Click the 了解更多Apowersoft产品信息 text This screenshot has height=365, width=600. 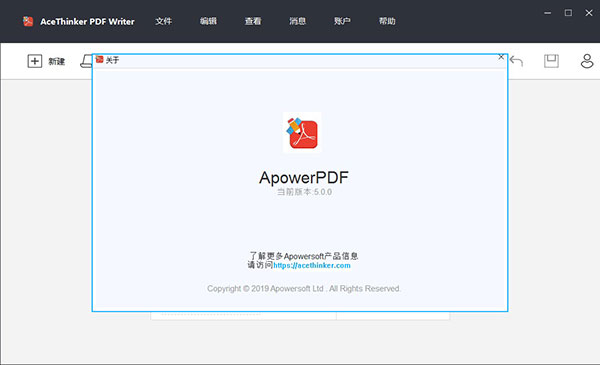click(304, 256)
